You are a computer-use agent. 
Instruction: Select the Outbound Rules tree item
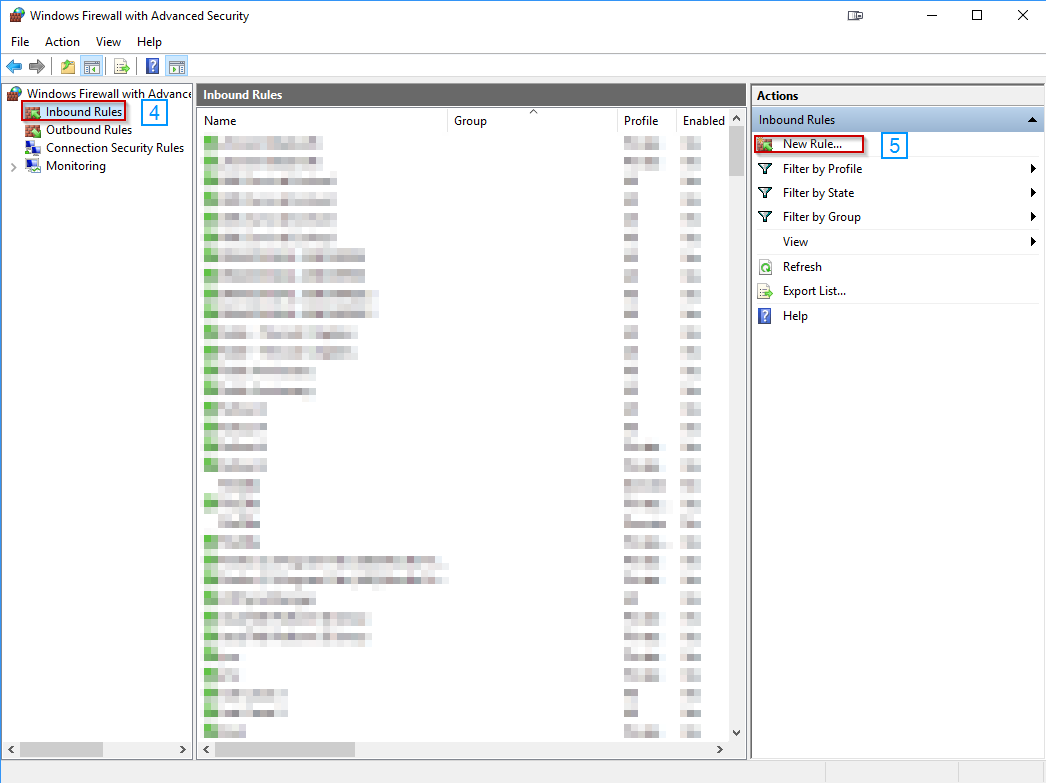[x=87, y=129]
